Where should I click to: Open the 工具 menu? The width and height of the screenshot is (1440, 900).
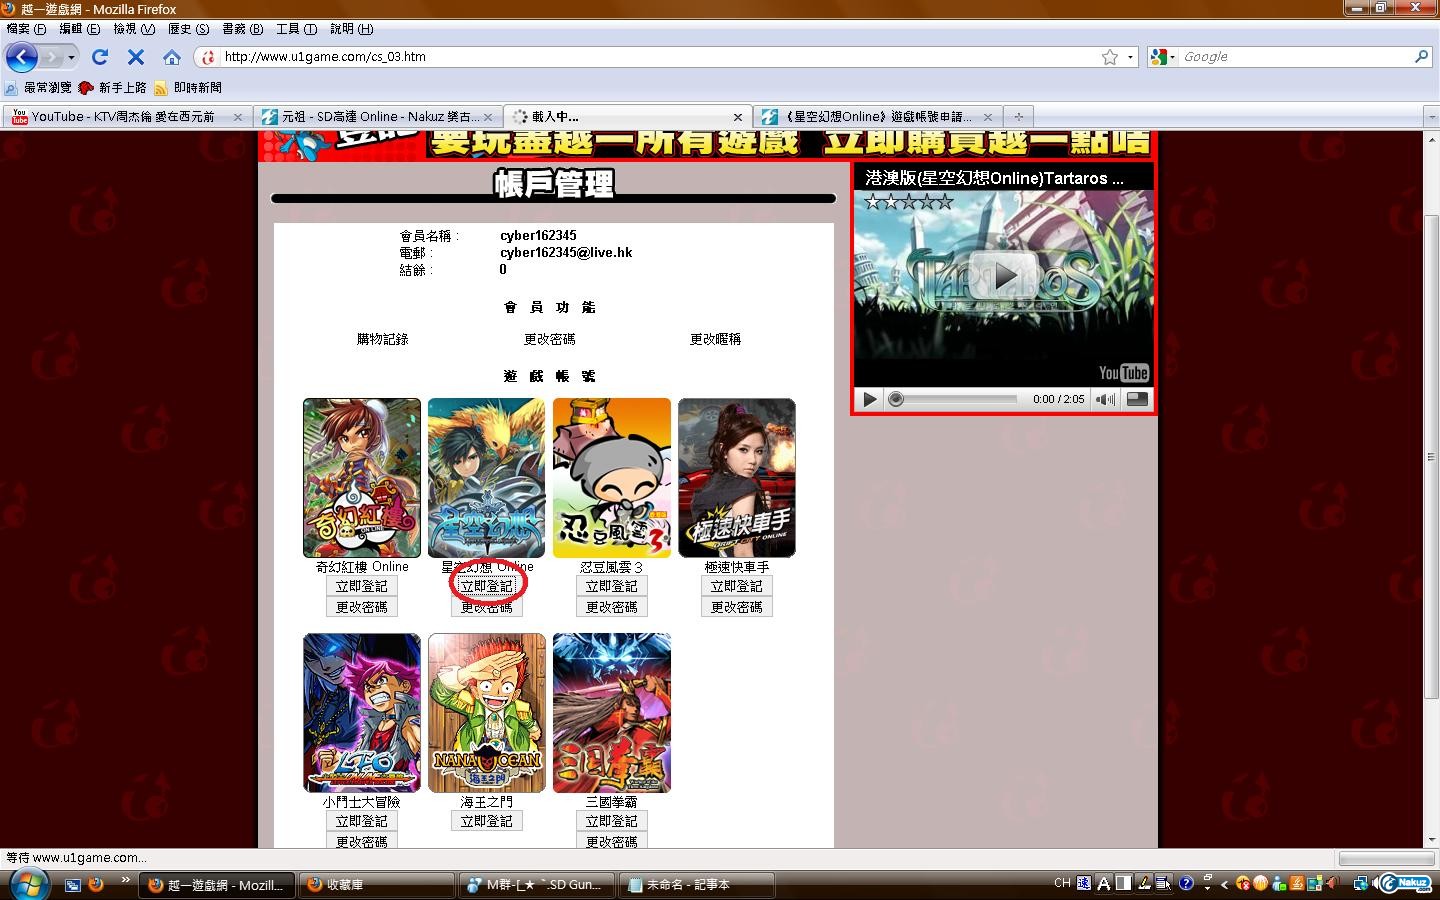(x=296, y=29)
